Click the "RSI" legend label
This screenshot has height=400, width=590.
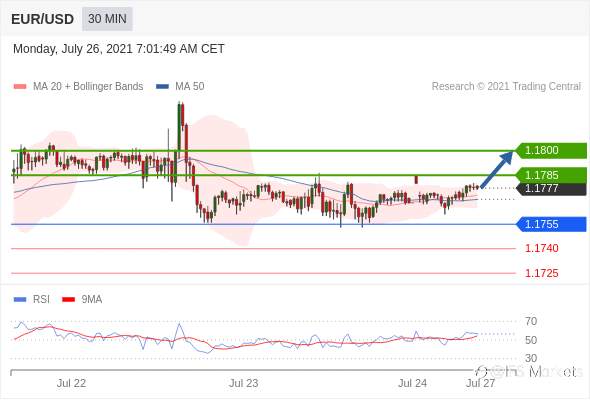[x=41, y=300]
